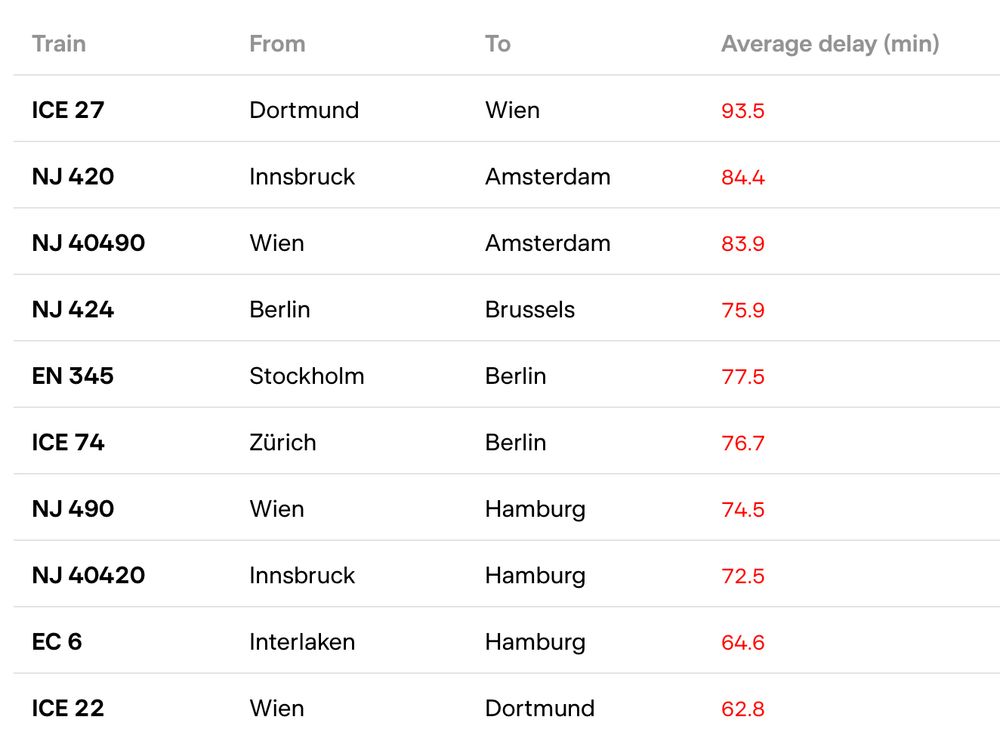Select the ICE 27 train row
Image resolution: width=1000 pixels, height=739 pixels.
506,110
